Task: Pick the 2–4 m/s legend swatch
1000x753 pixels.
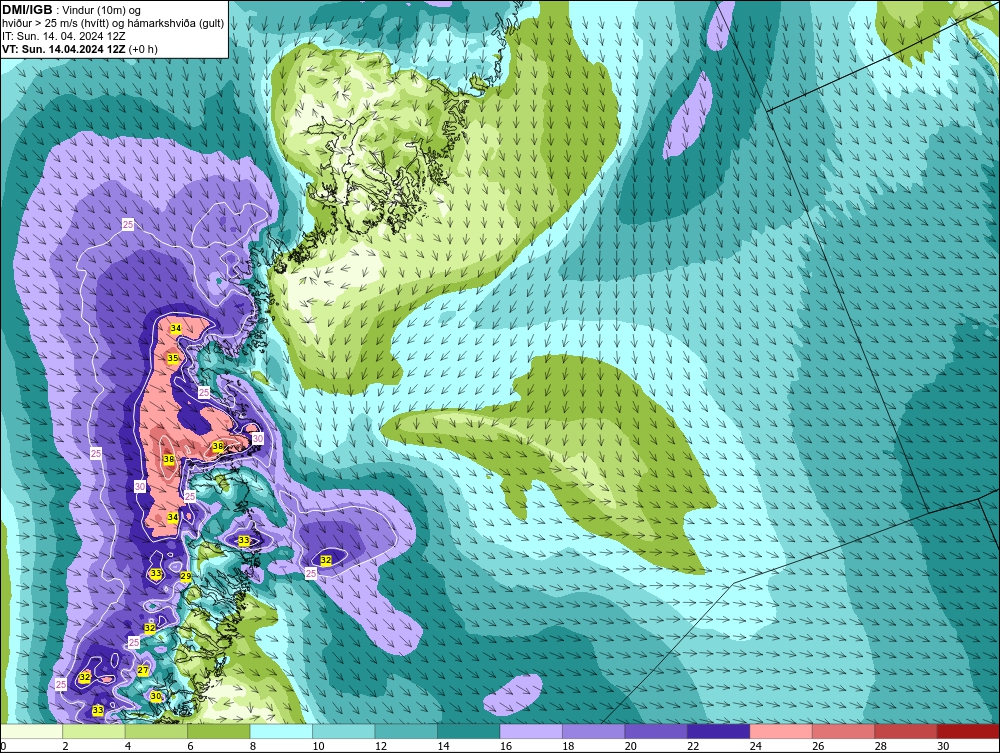Action: [94, 731]
